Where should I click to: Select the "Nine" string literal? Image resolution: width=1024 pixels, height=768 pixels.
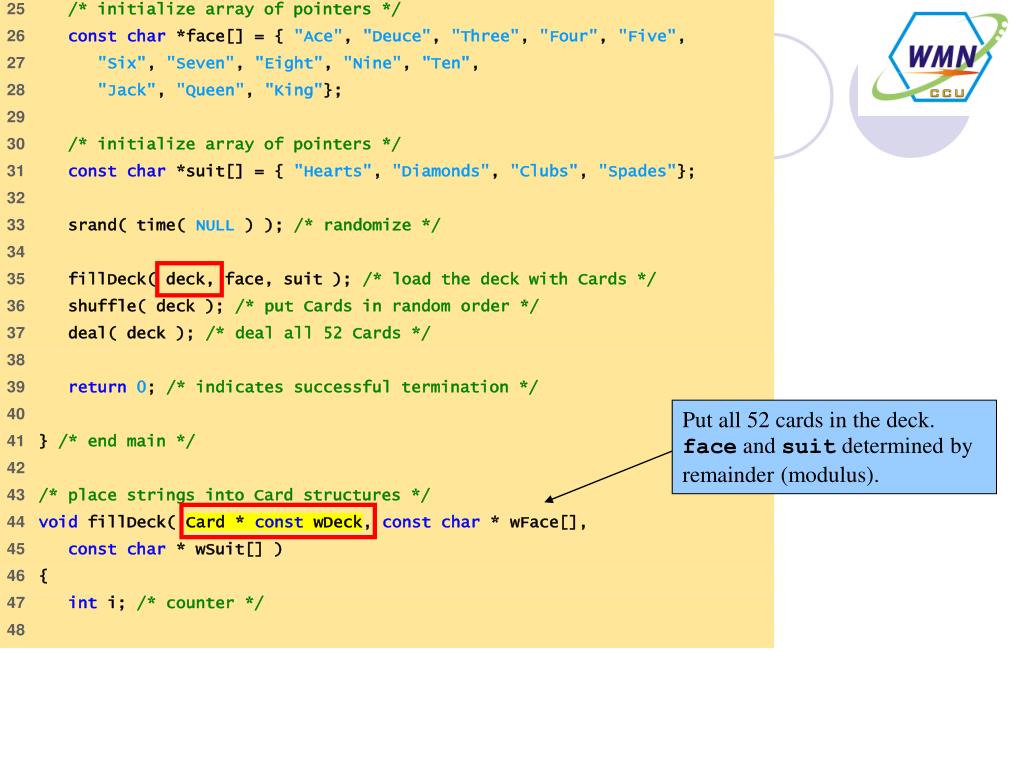pyautogui.click(x=373, y=63)
